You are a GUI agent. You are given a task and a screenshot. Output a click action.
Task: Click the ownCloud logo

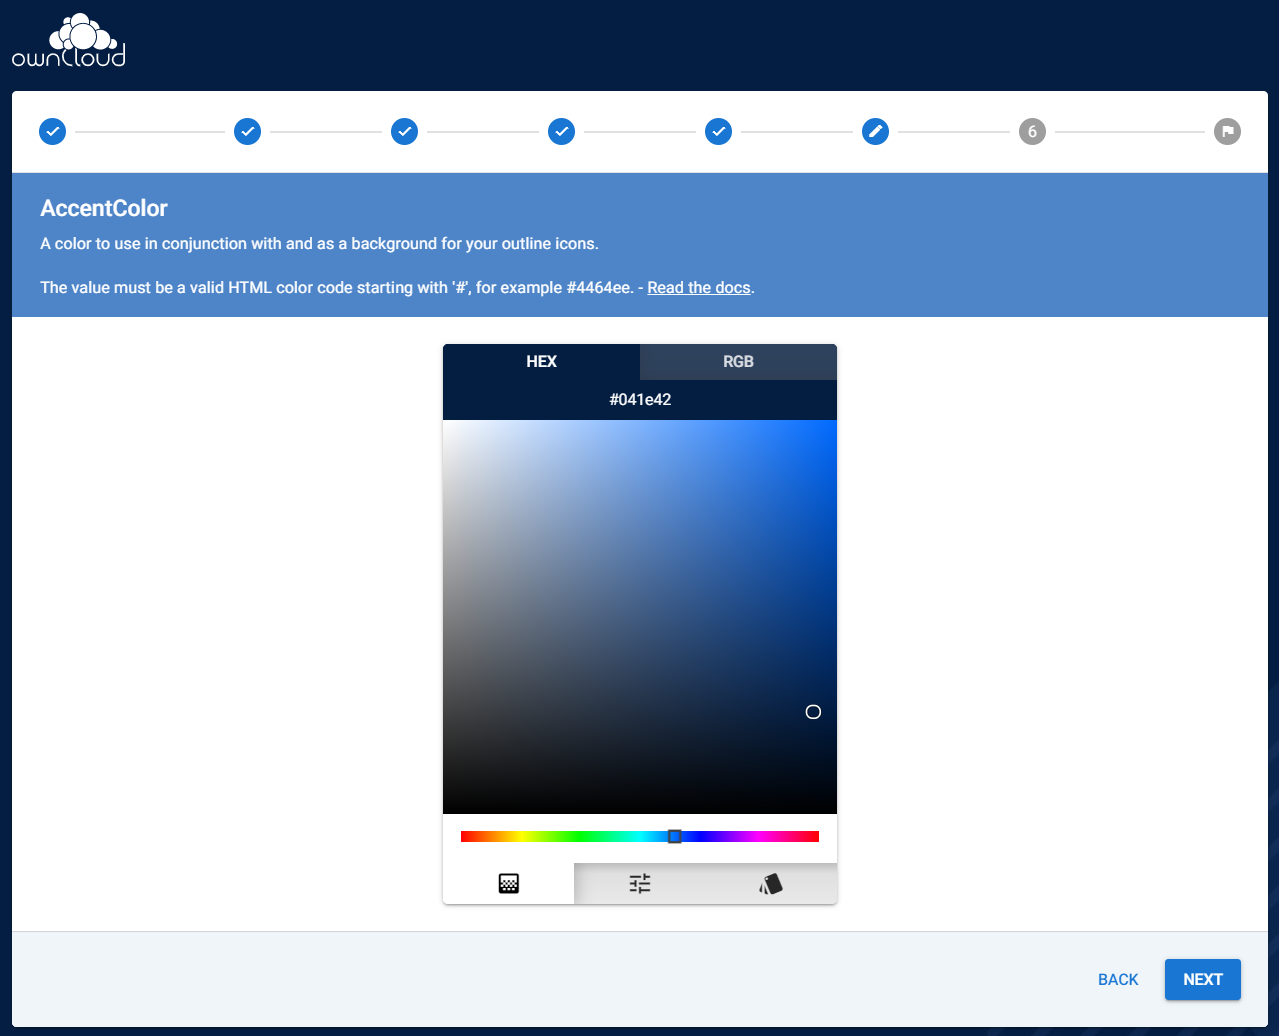[68, 40]
